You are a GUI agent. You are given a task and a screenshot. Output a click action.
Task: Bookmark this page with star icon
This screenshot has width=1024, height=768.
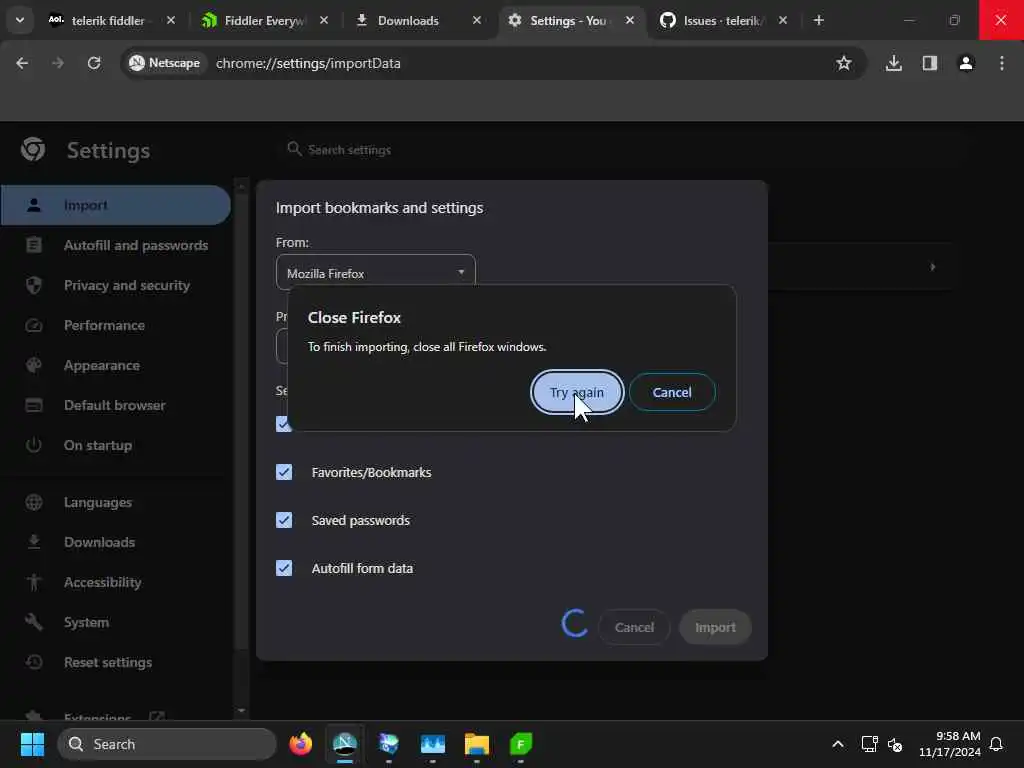[844, 63]
